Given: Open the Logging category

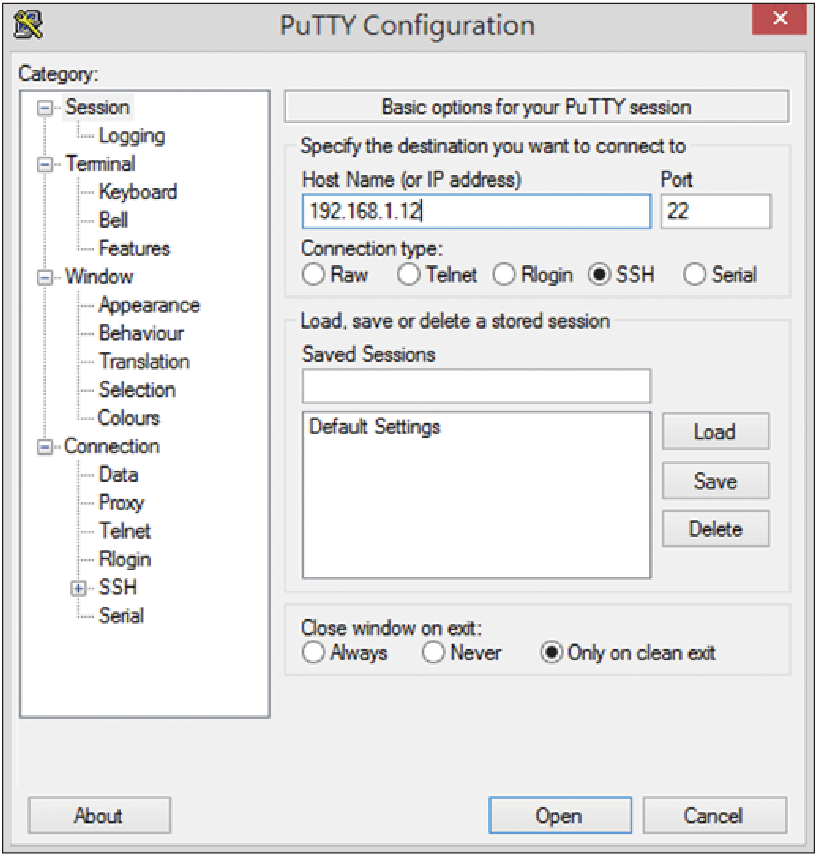Looking at the screenshot, I should [x=132, y=136].
